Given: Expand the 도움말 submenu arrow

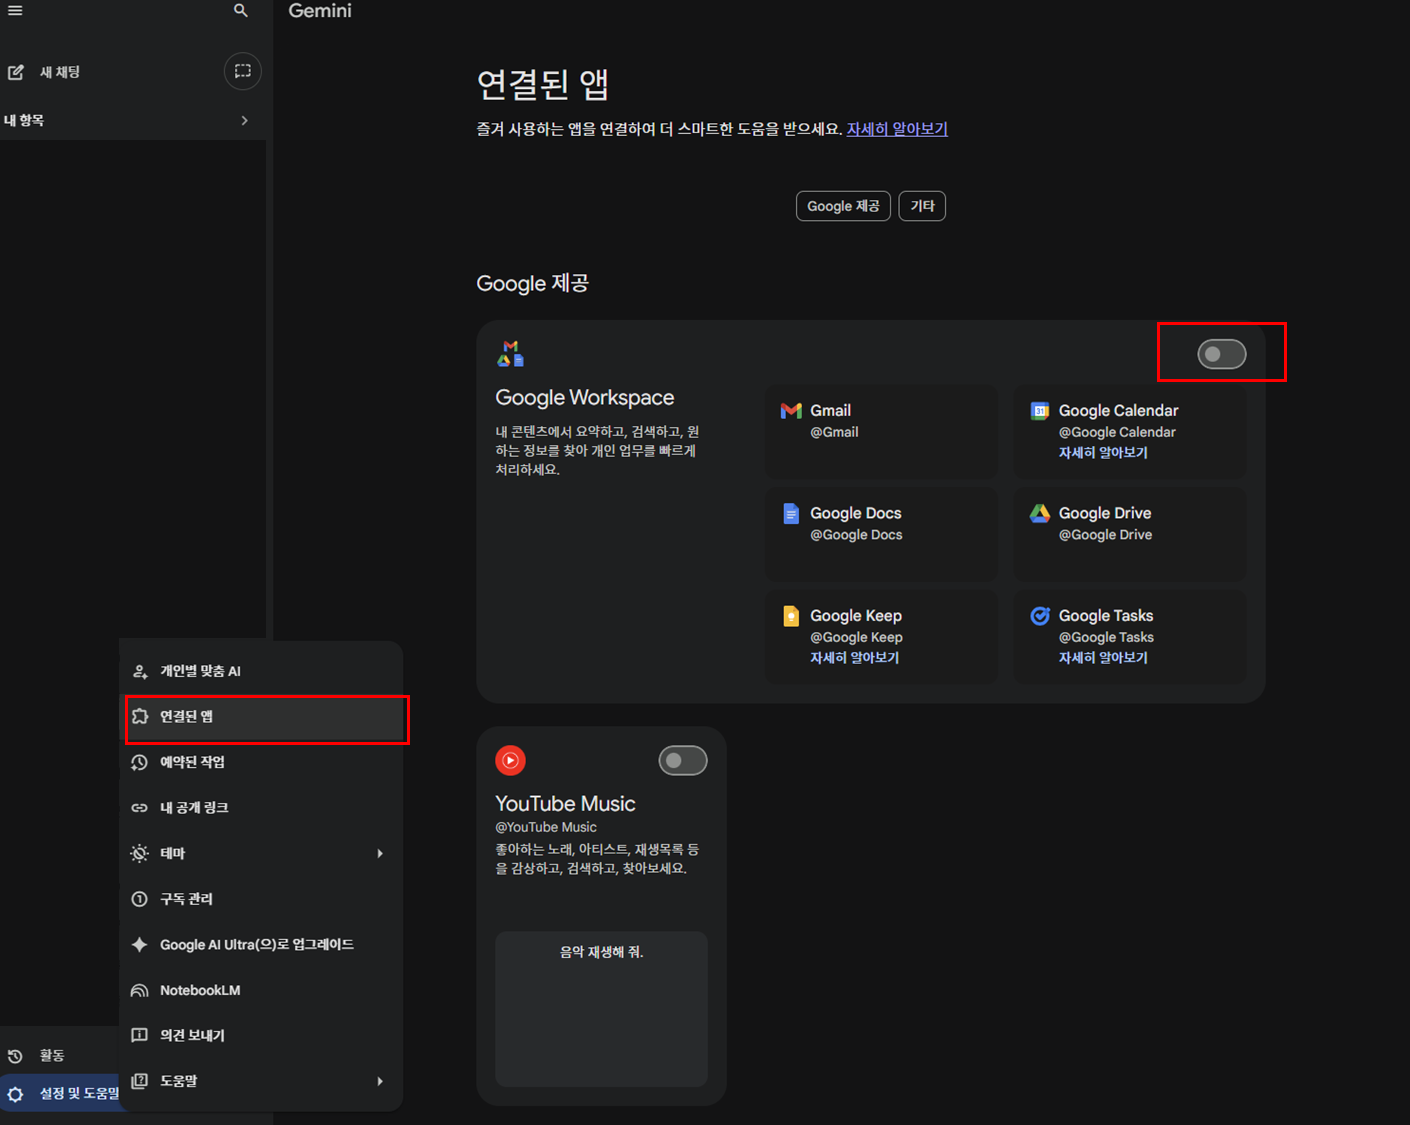Looking at the screenshot, I should [x=380, y=1081].
